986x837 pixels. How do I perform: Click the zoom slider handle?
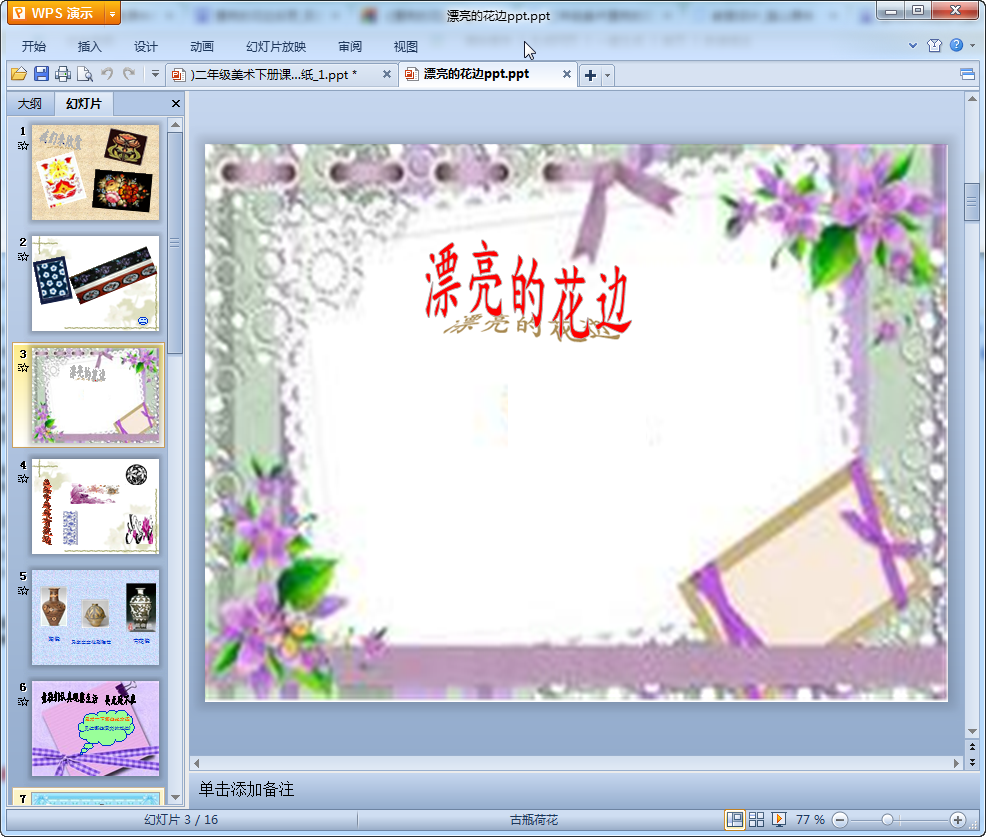[887, 819]
